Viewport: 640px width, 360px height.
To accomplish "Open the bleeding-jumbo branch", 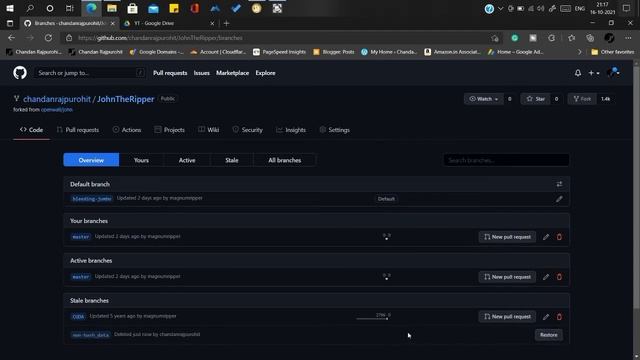I will click(x=91, y=199).
